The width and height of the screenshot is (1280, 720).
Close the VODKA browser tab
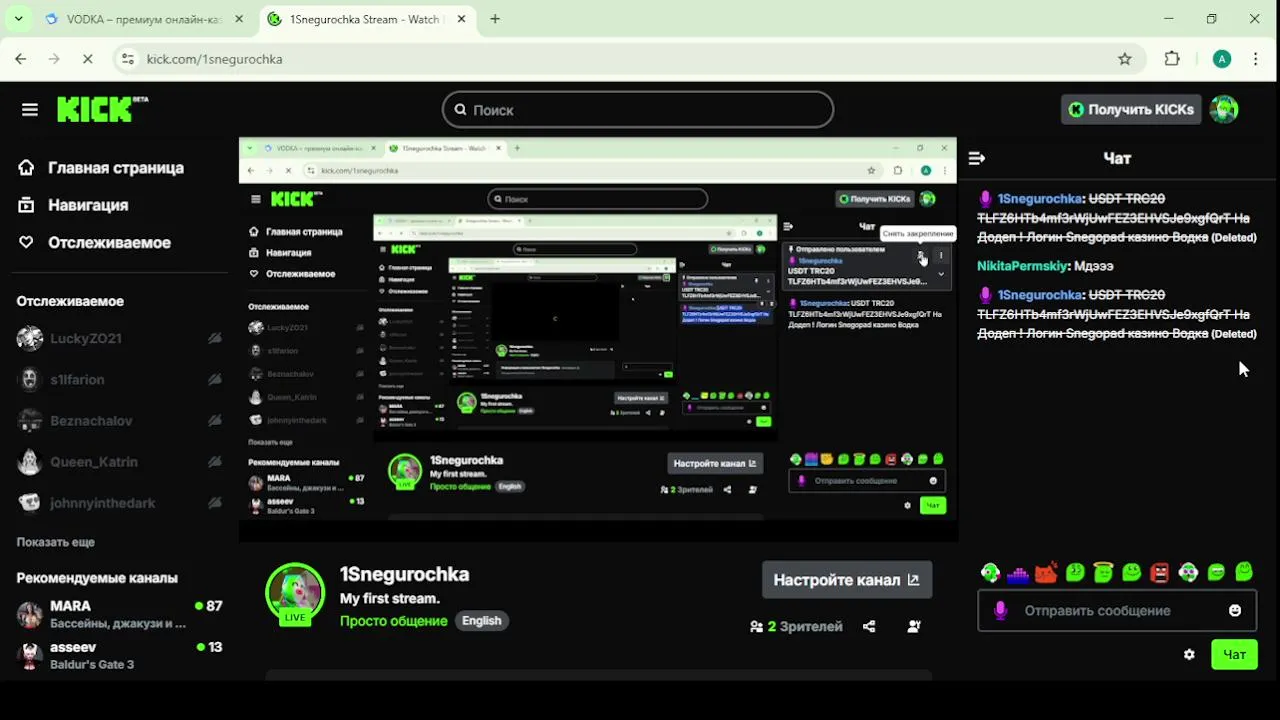(x=238, y=19)
